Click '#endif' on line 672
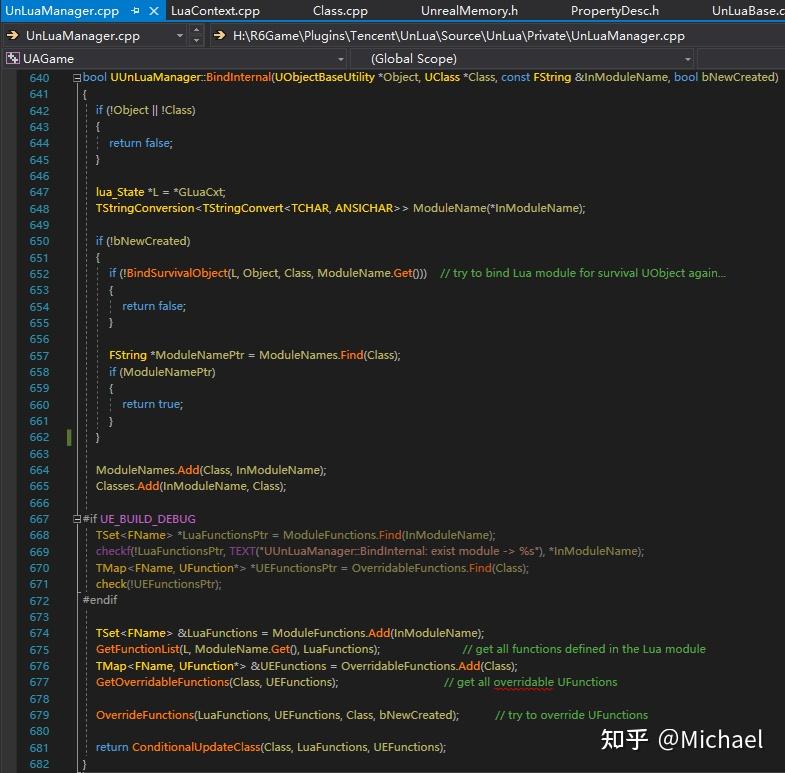785x773 pixels. (x=100, y=599)
